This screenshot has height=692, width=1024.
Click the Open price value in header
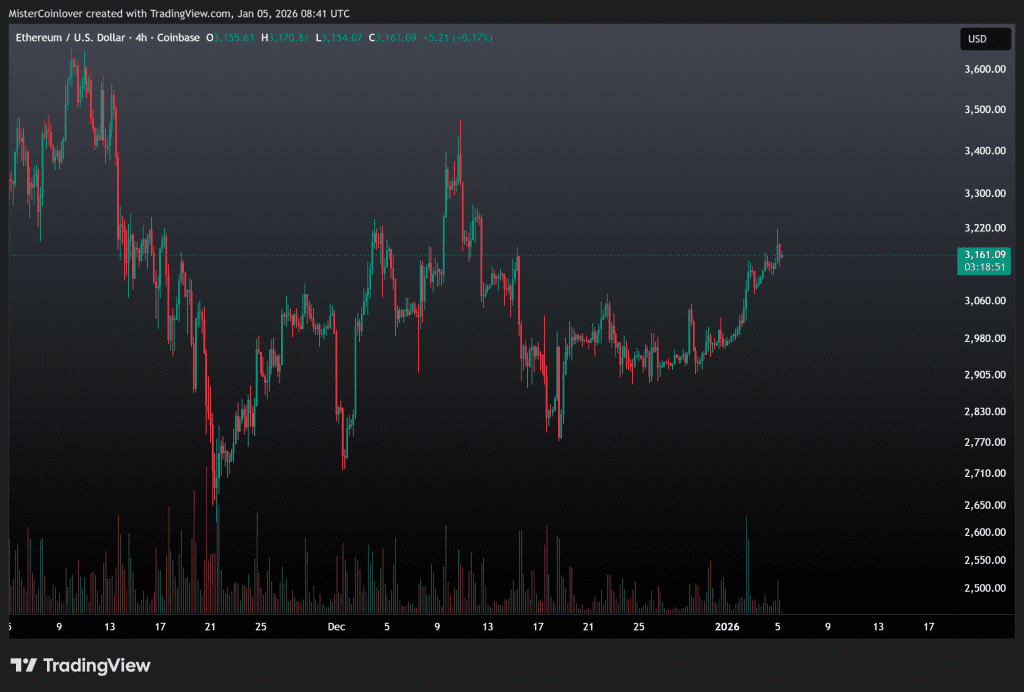pyautogui.click(x=235, y=38)
